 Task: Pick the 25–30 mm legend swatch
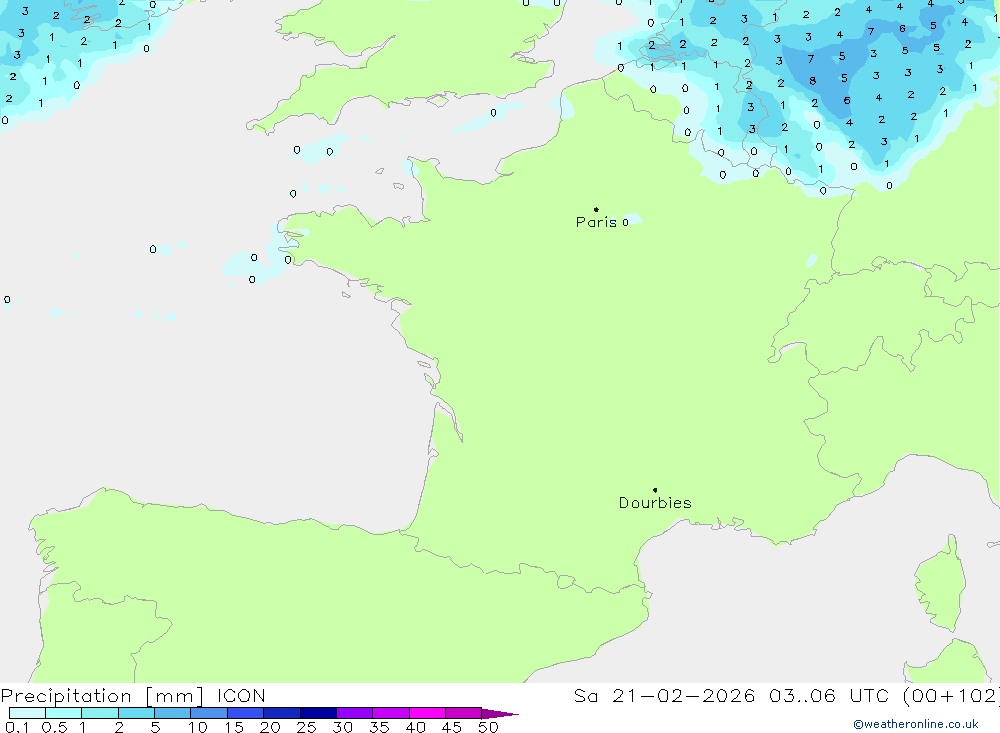click(x=318, y=713)
